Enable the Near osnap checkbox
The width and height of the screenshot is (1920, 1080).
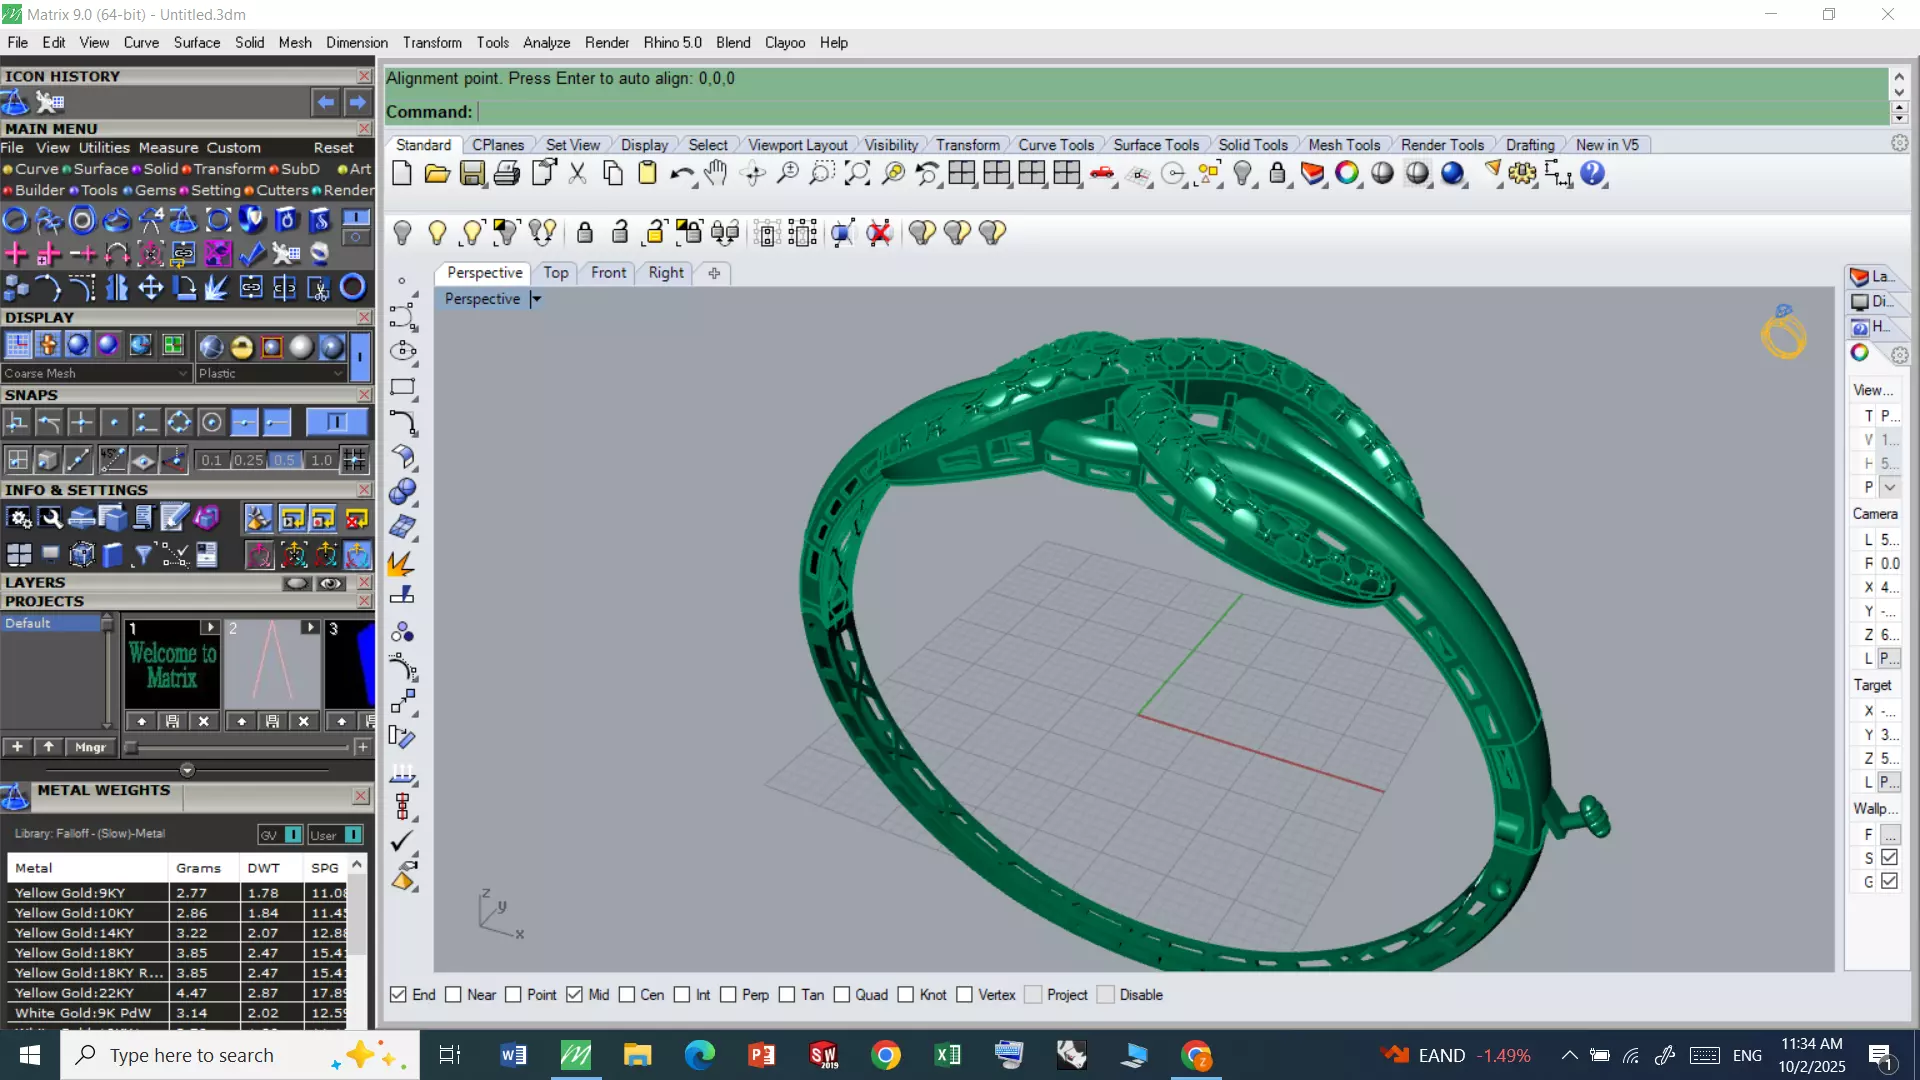coord(453,995)
